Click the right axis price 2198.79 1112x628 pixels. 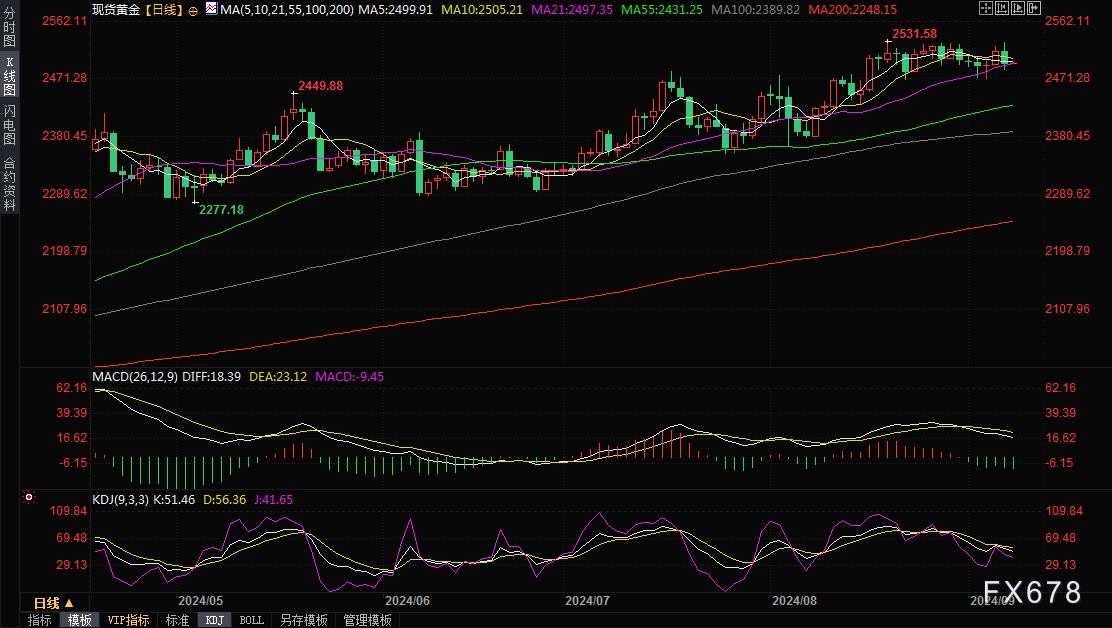tap(1067, 251)
